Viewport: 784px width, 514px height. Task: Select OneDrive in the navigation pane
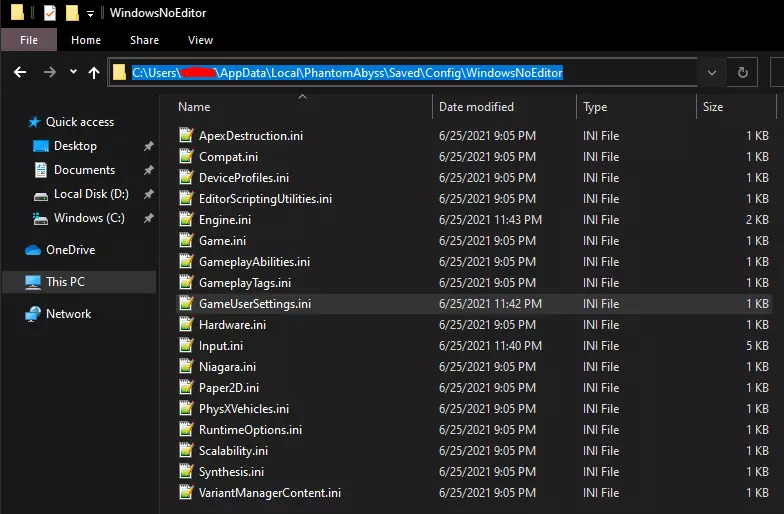pos(70,250)
